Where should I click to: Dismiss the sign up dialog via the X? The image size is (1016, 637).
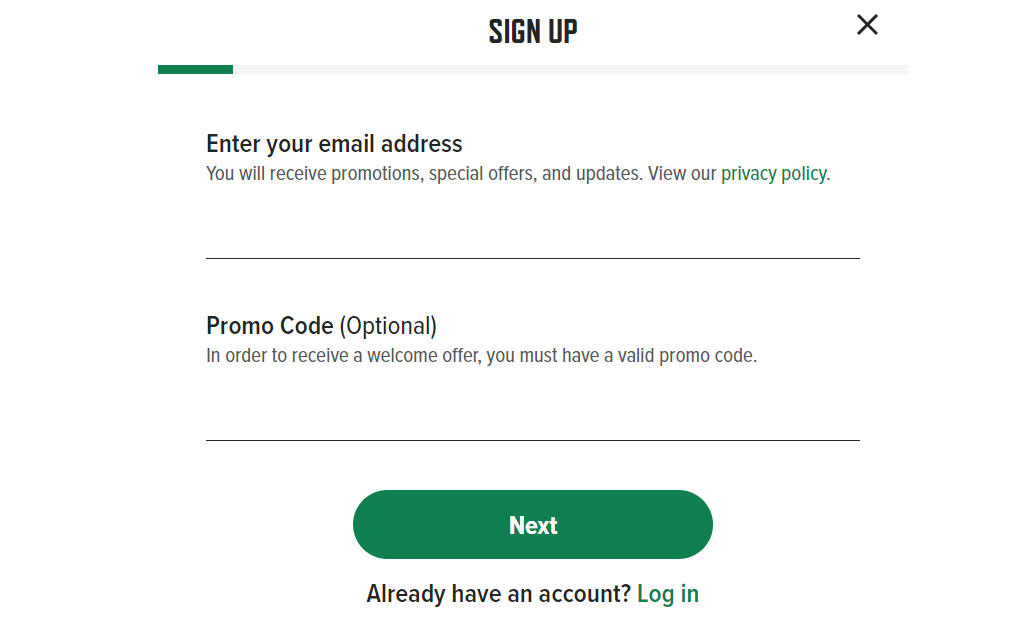867,25
